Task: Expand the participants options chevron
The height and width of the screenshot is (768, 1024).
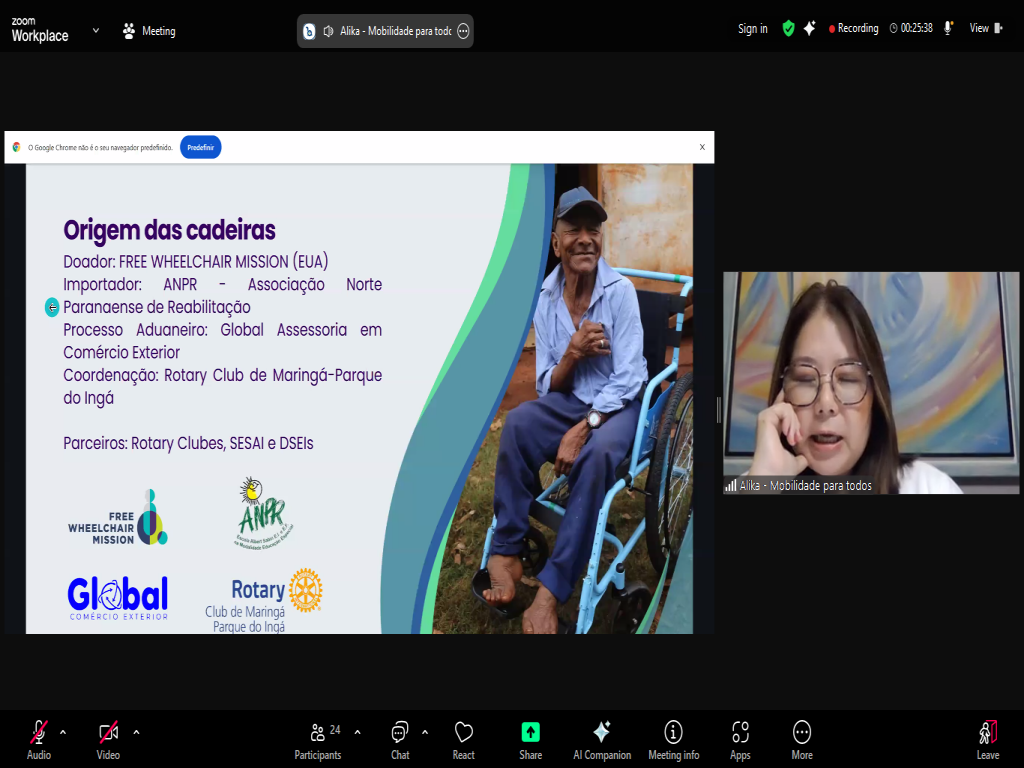Action: pyautogui.click(x=358, y=732)
